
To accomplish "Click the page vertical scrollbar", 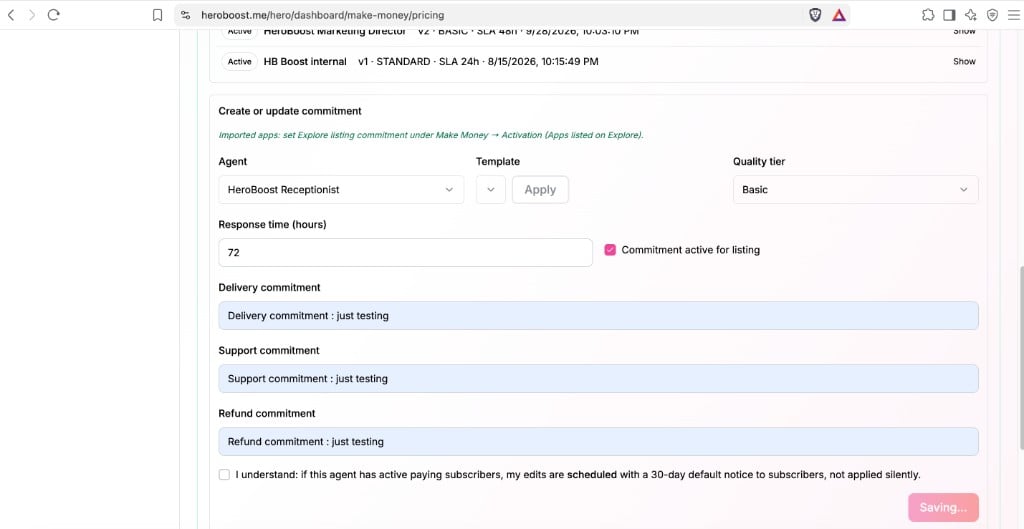I will click(1020, 357).
